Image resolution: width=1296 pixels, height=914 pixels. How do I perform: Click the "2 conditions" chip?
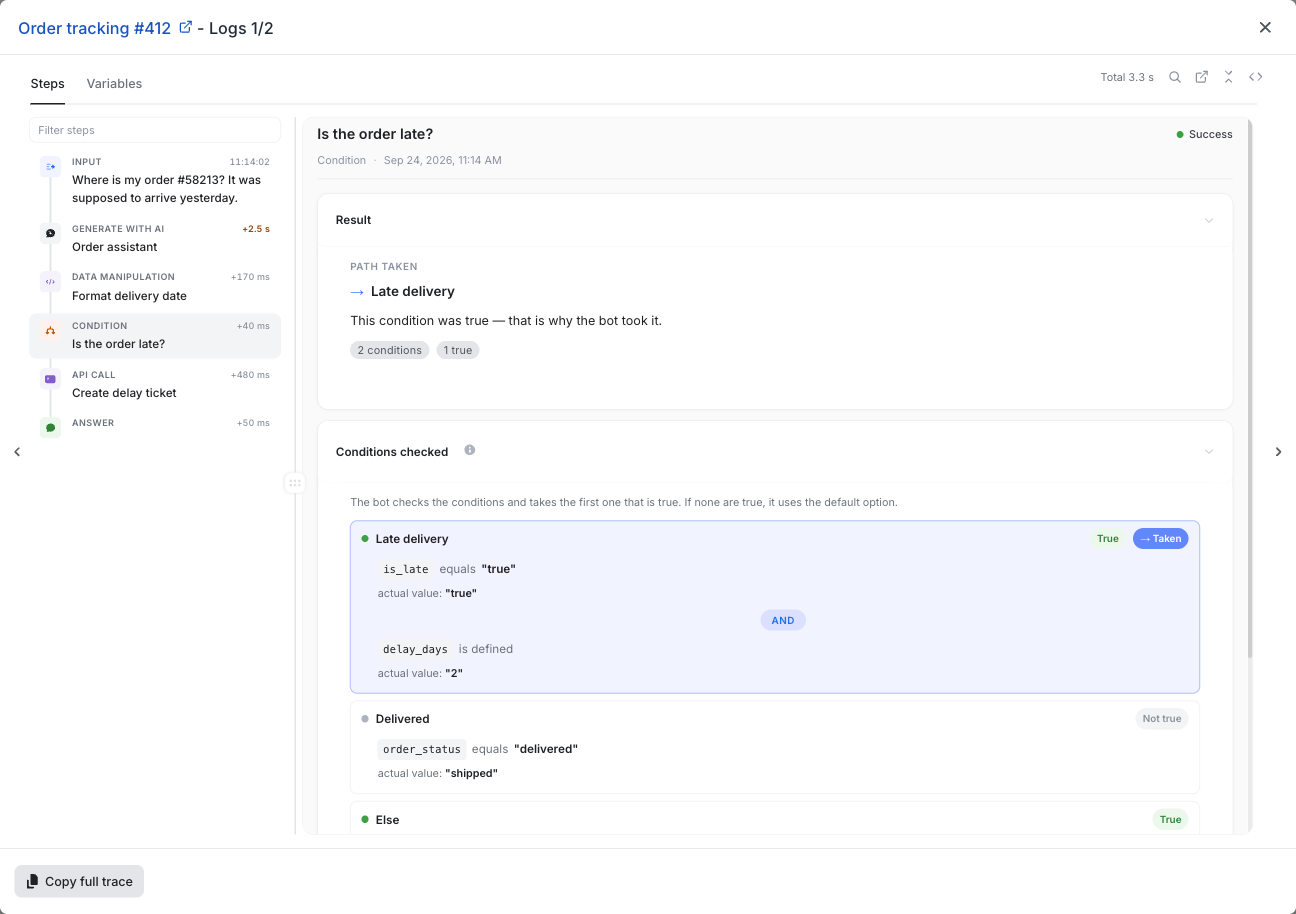click(x=390, y=350)
